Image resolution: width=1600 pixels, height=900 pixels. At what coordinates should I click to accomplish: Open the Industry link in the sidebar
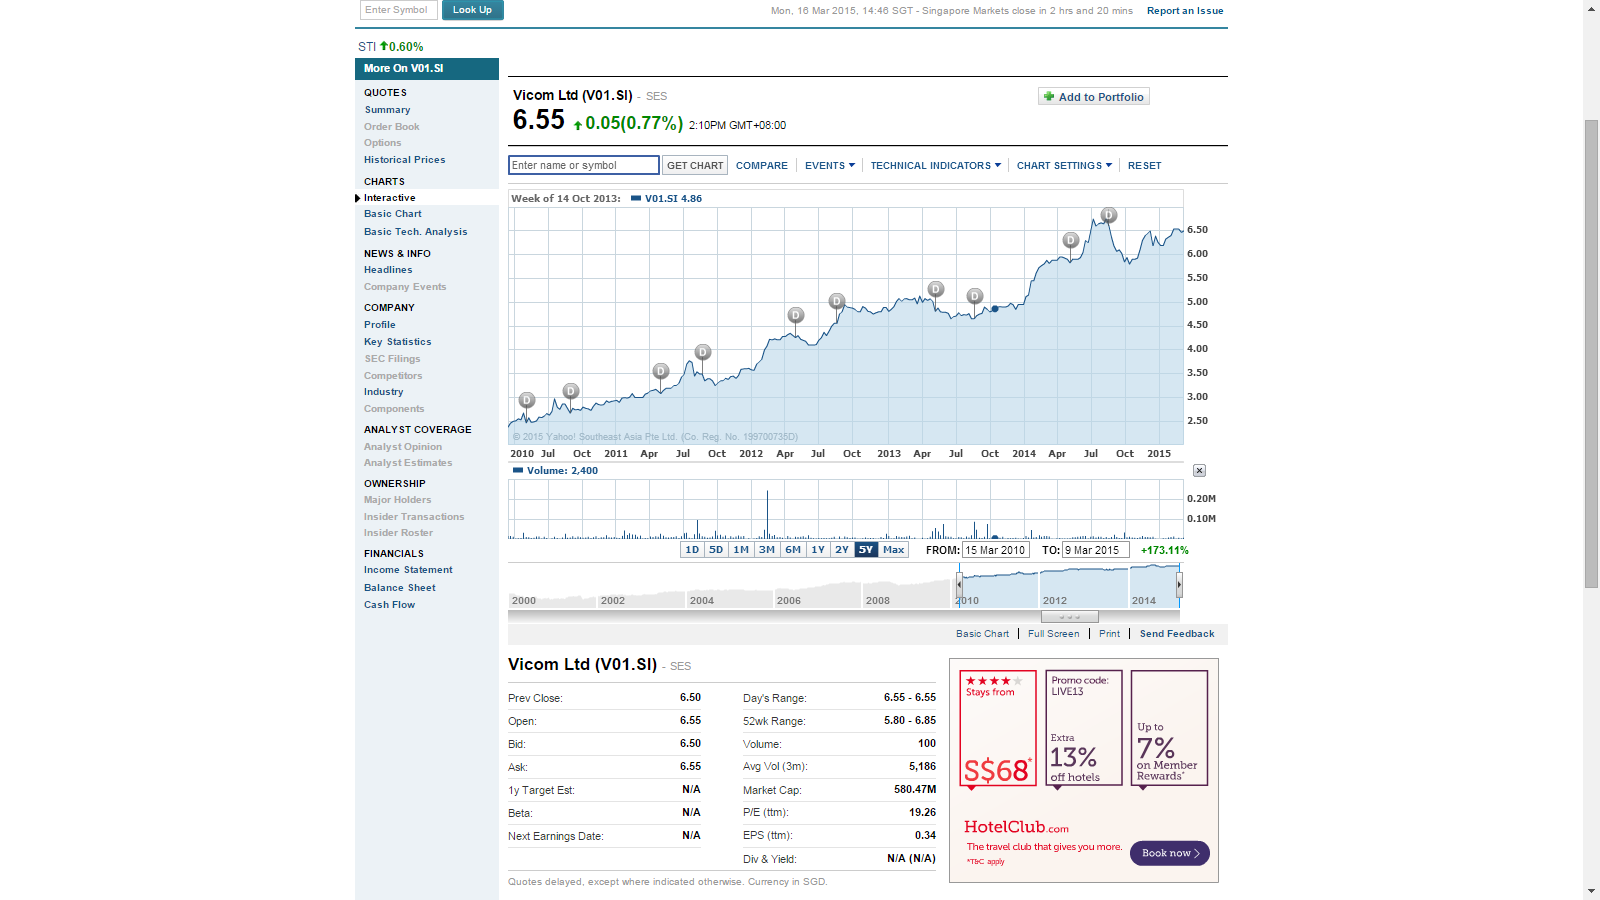384,392
